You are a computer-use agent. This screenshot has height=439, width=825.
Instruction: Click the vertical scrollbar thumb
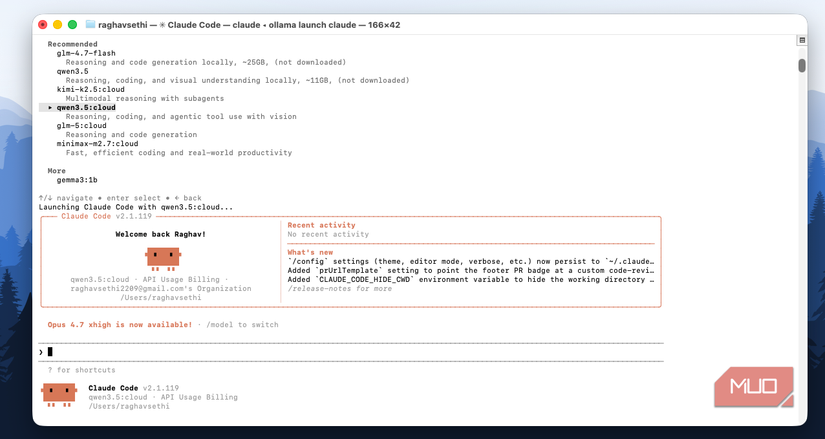[x=802, y=65]
